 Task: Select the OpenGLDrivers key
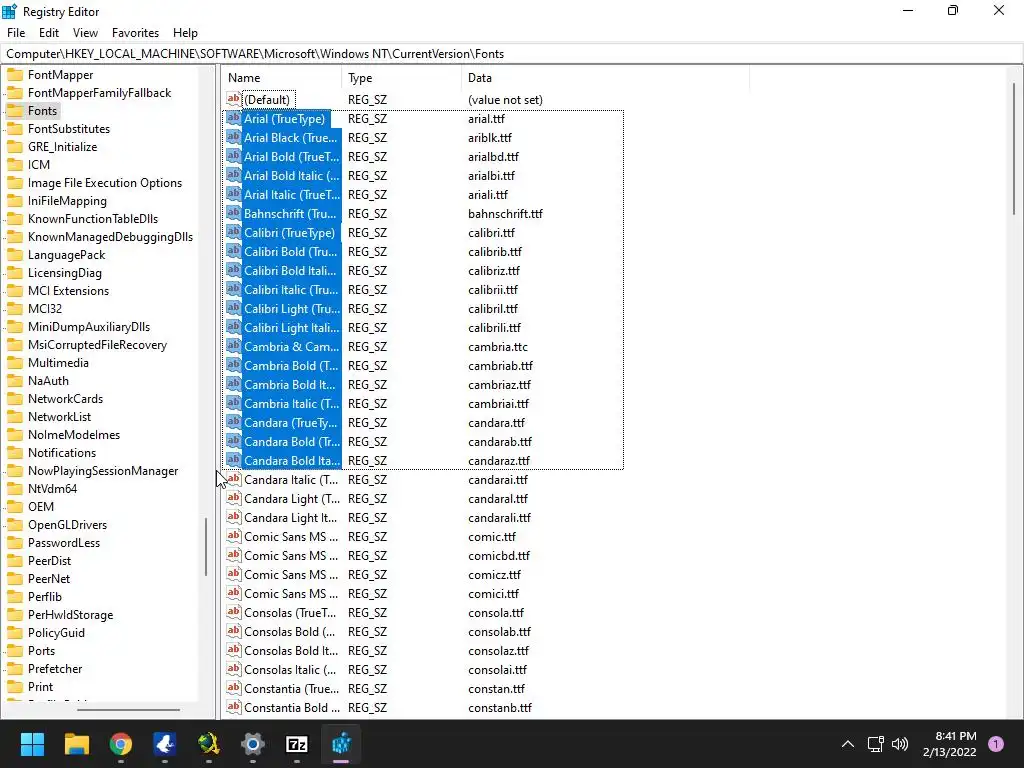[67, 524]
